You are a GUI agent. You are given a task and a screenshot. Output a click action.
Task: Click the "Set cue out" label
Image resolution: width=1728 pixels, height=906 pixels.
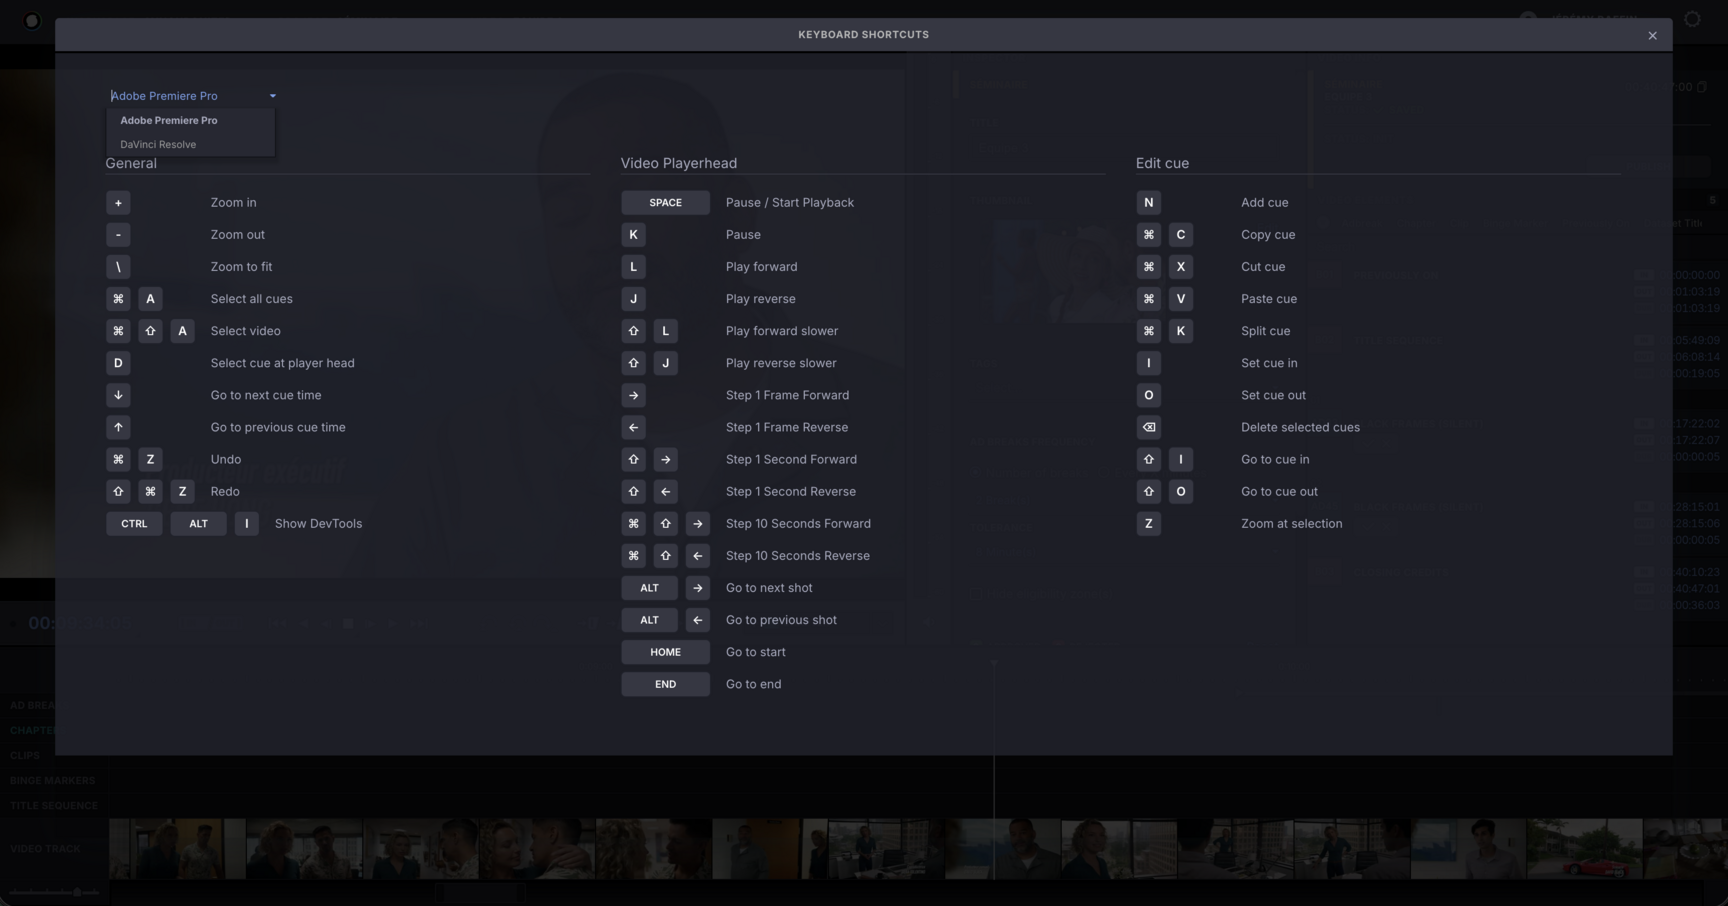click(x=1273, y=395)
